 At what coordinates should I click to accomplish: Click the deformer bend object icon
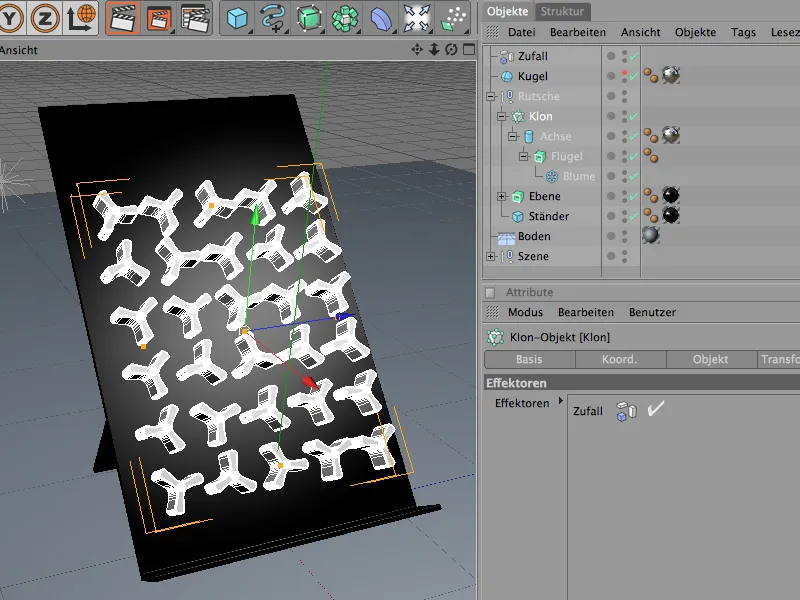tap(381, 17)
